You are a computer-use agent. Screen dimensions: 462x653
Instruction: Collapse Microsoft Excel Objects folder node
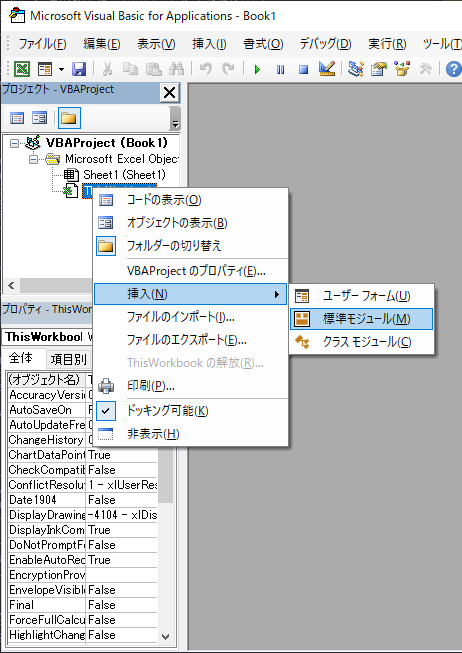coord(33,159)
